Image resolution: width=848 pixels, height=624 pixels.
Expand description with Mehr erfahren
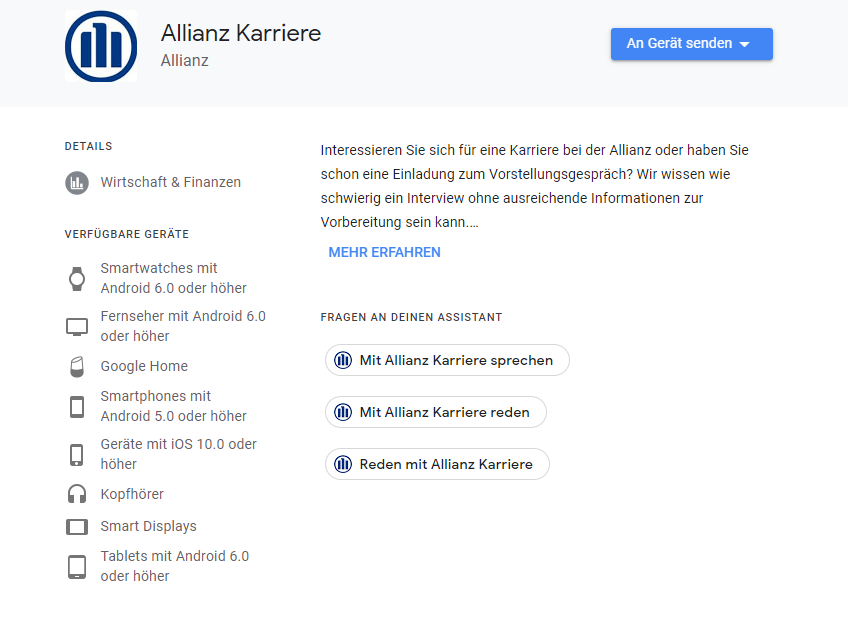tap(384, 252)
